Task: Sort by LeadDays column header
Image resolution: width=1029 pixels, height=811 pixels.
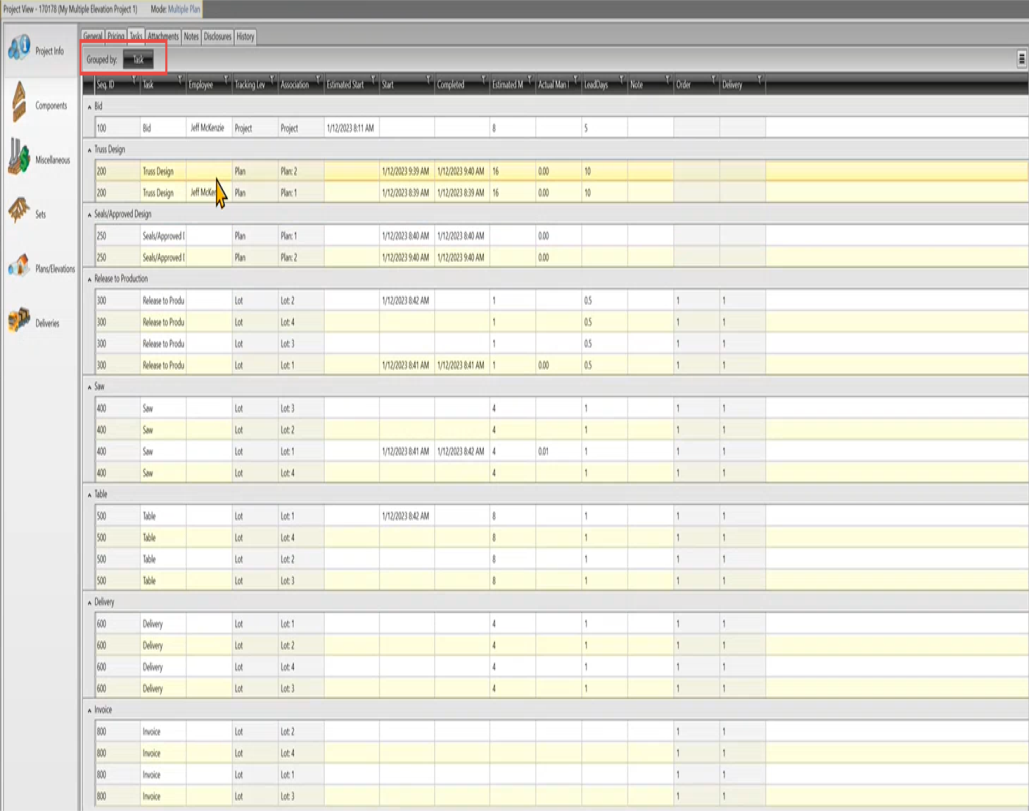Action: 604,84
